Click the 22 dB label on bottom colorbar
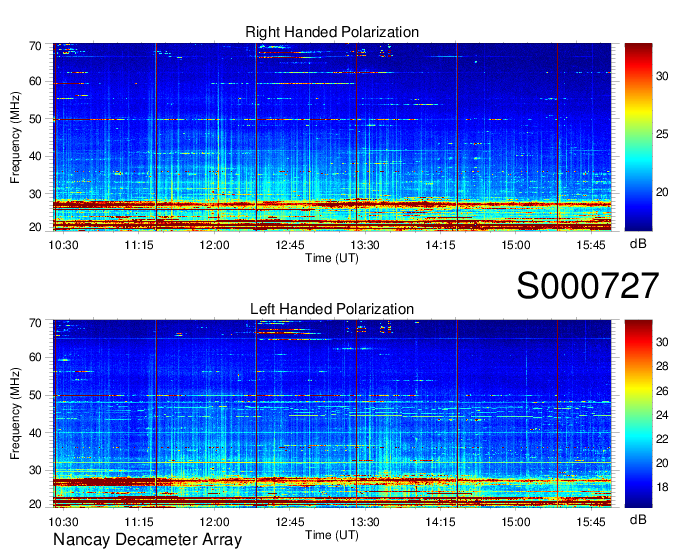680x552 pixels. coord(662,440)
